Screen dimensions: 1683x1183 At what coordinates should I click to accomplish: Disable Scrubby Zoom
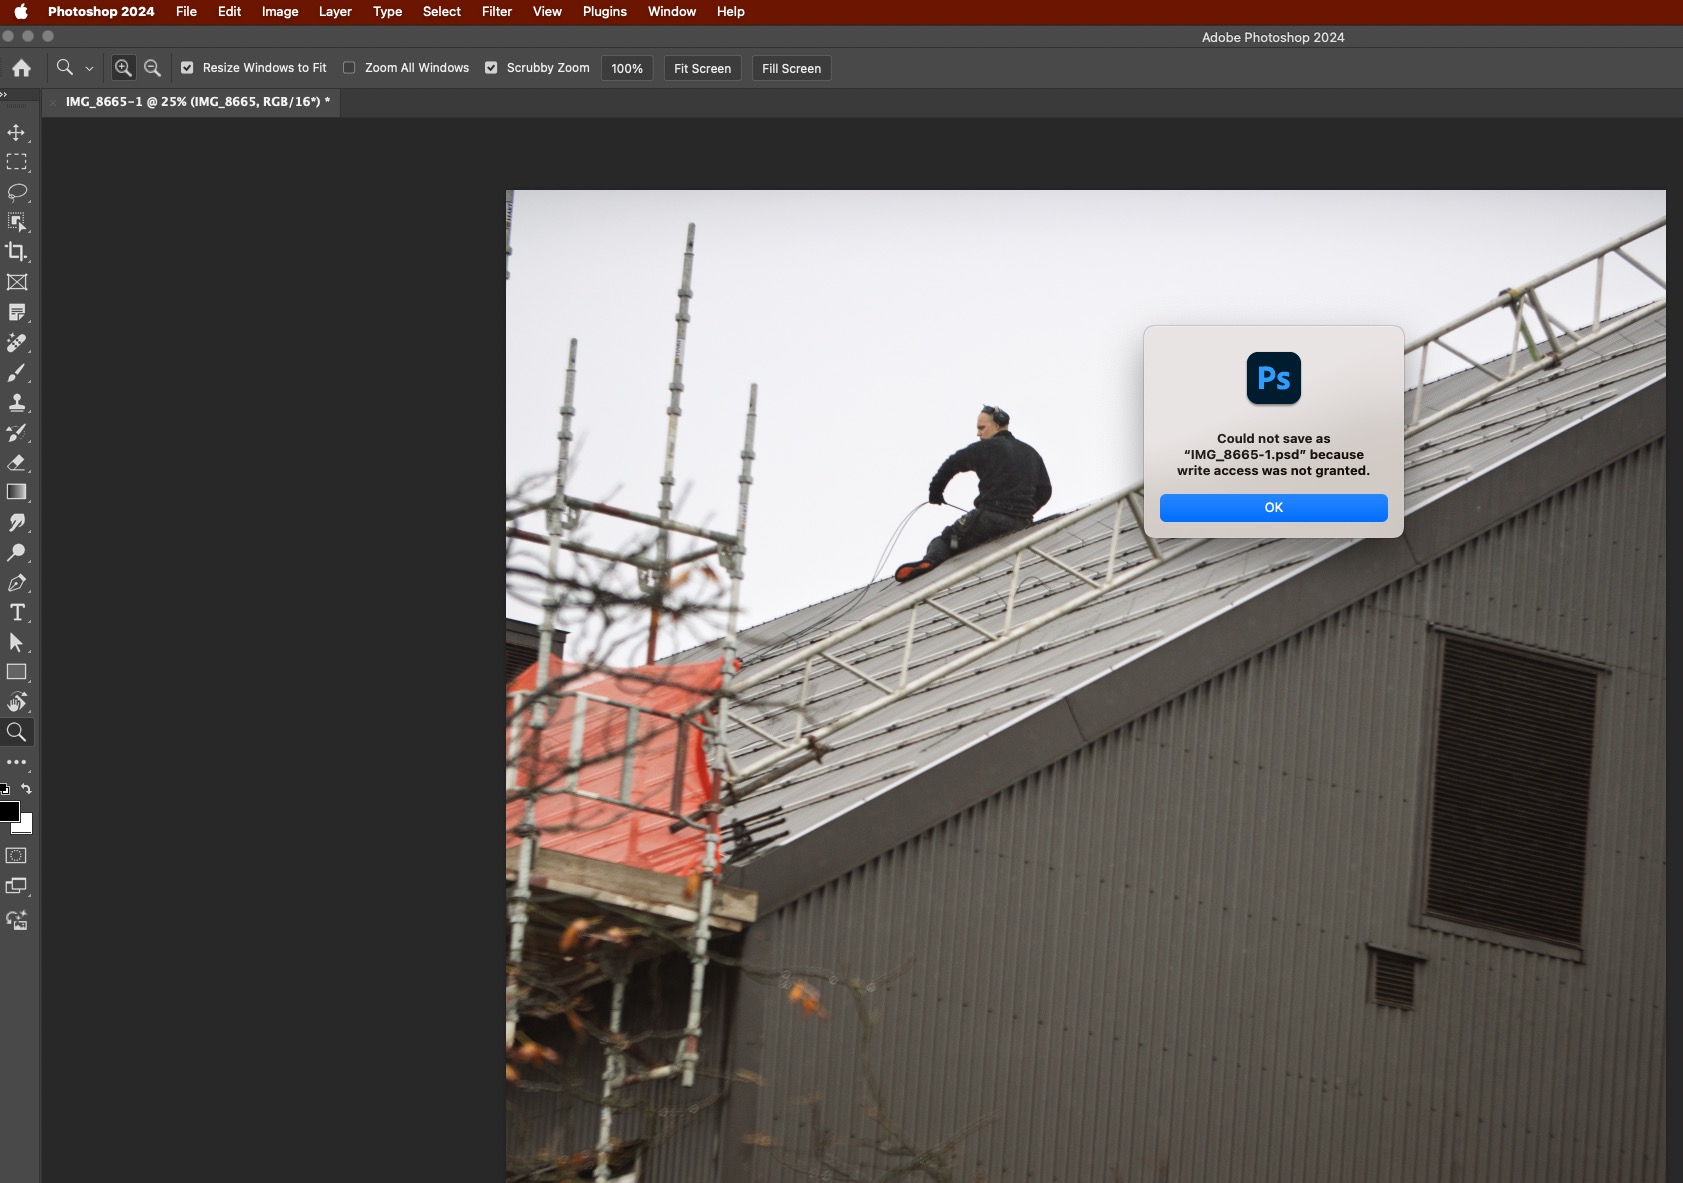click(x=490, y=67)
